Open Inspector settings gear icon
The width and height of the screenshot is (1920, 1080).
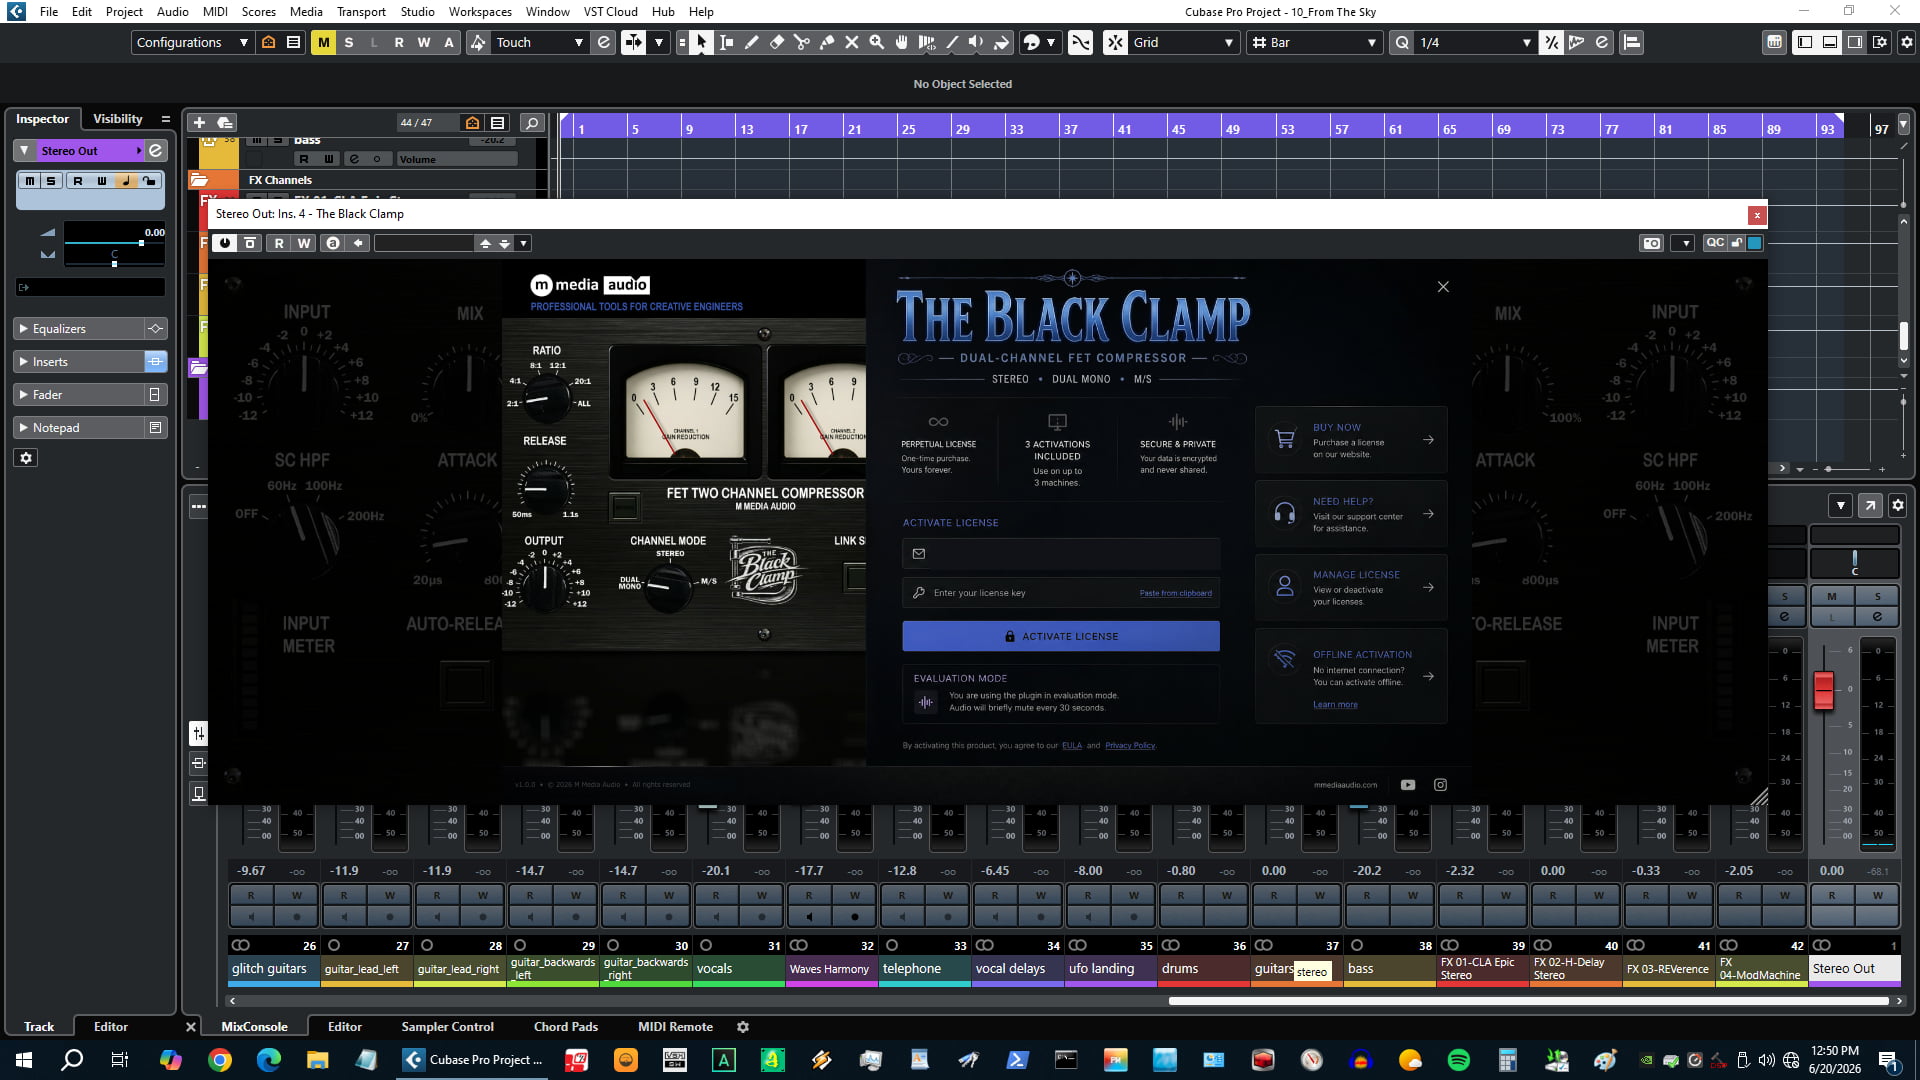[26, 458]
